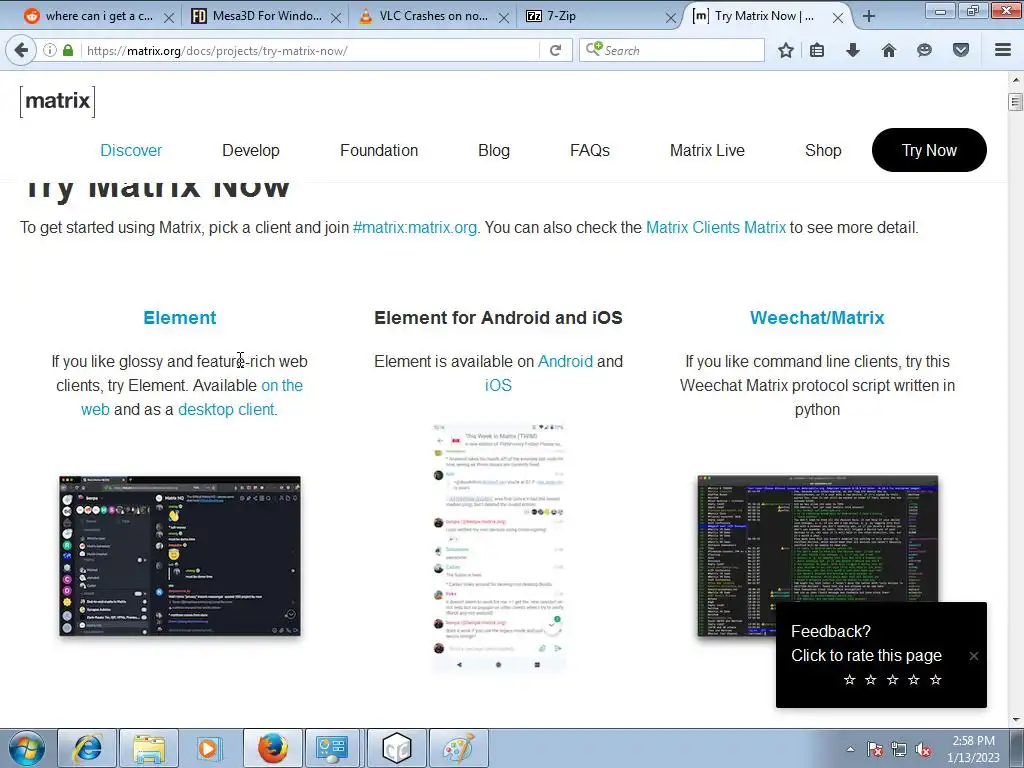Click the page scrollbar up arrow
The image size is (1024, 768).
click(1016, 80)
